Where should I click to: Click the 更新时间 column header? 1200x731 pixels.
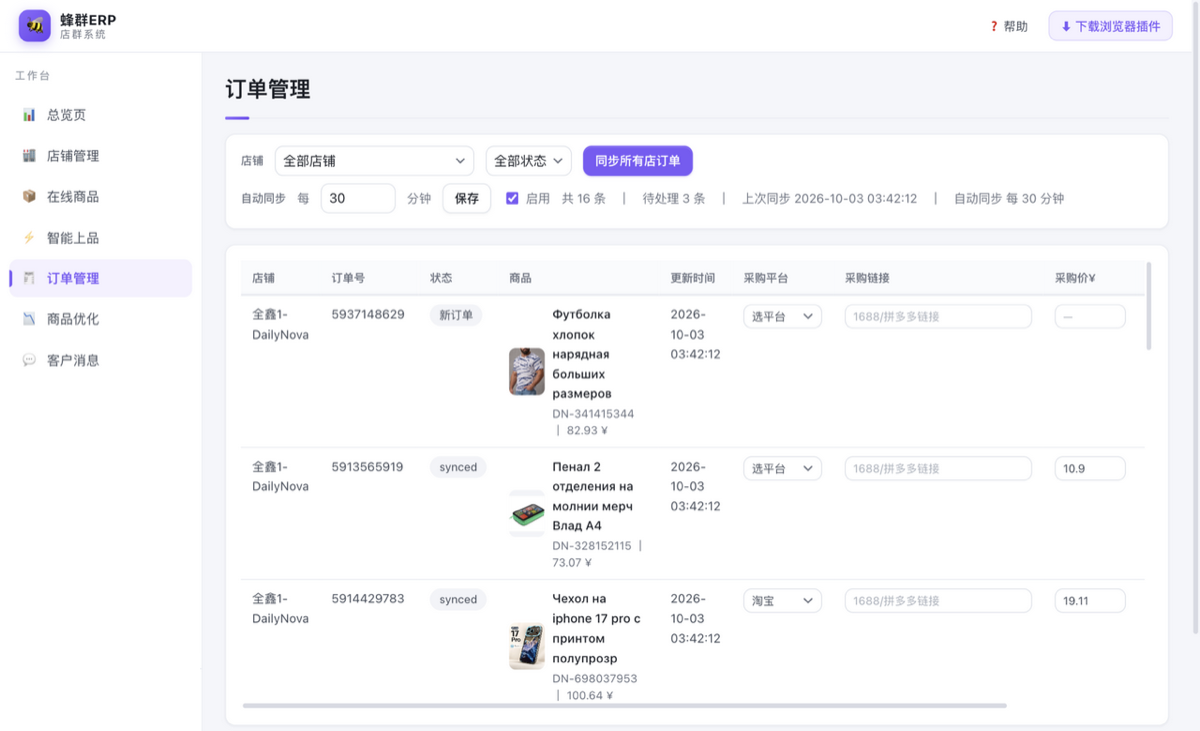tap(694, 278)
